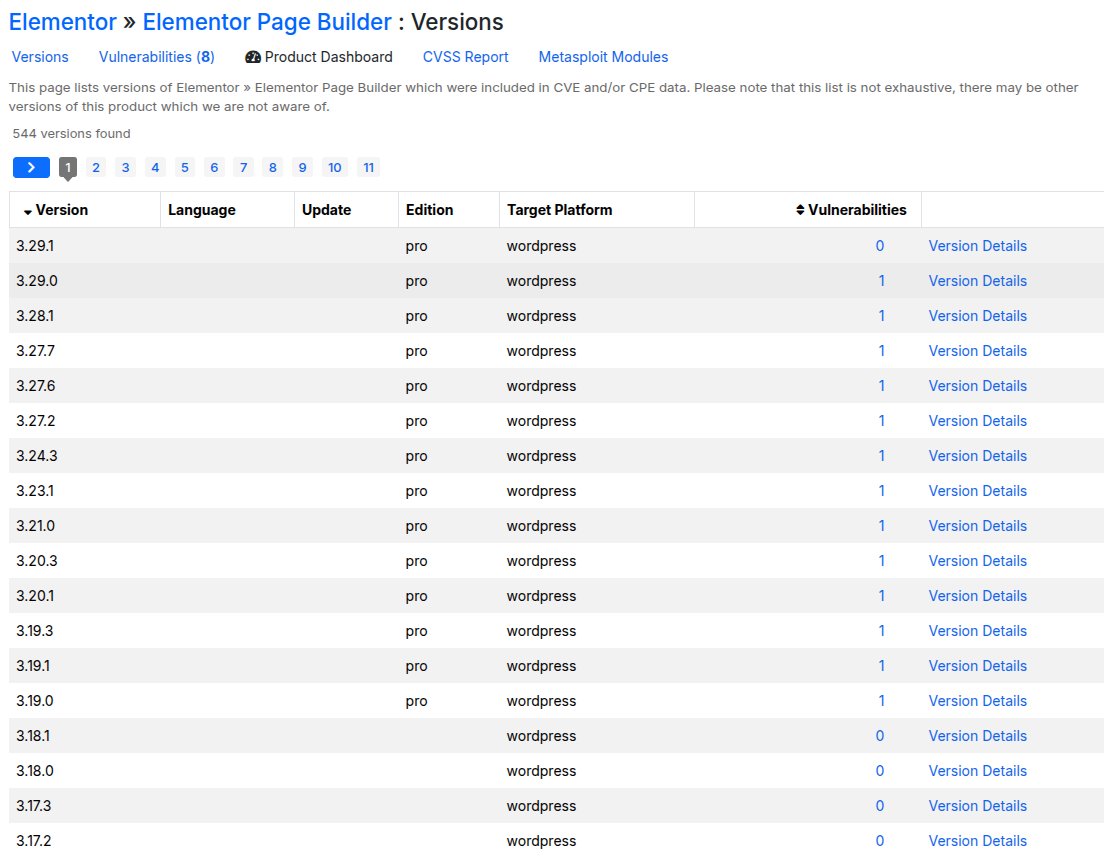Click Elementor Page Builder breadcrumb link
This screenshot has width=1104, height=856.
tap(267, 22)
